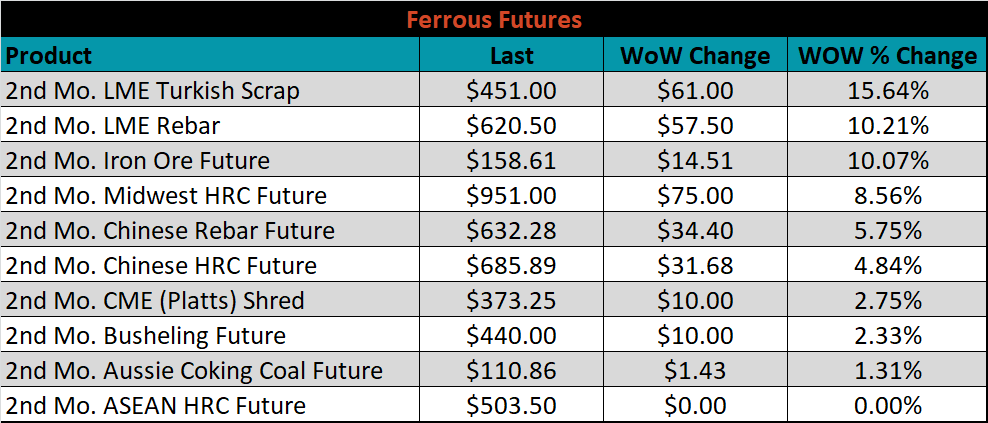Click the $440.00 Busheling Future price
The height and width of the screenshot is (423, 988).
coord(512,335)
